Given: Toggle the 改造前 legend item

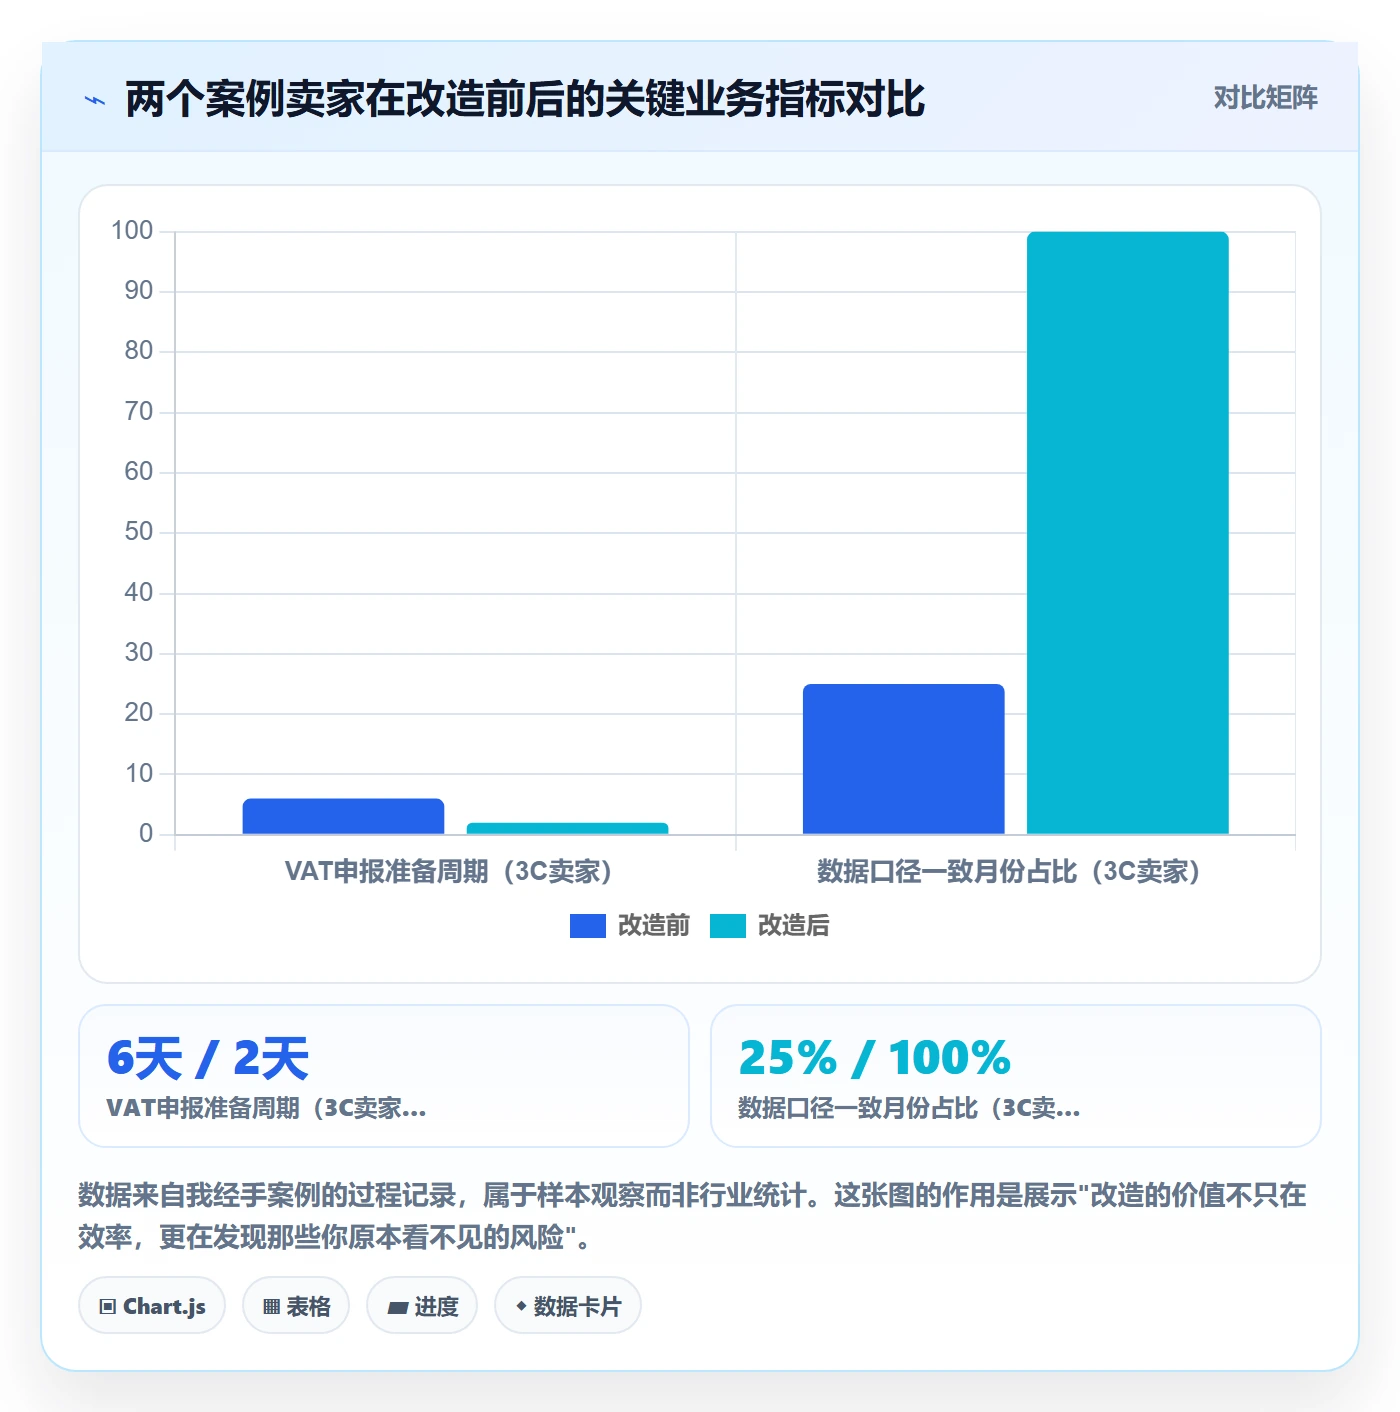Looking at the screenshot, I should pyautogui.click(x=630, y=926).
